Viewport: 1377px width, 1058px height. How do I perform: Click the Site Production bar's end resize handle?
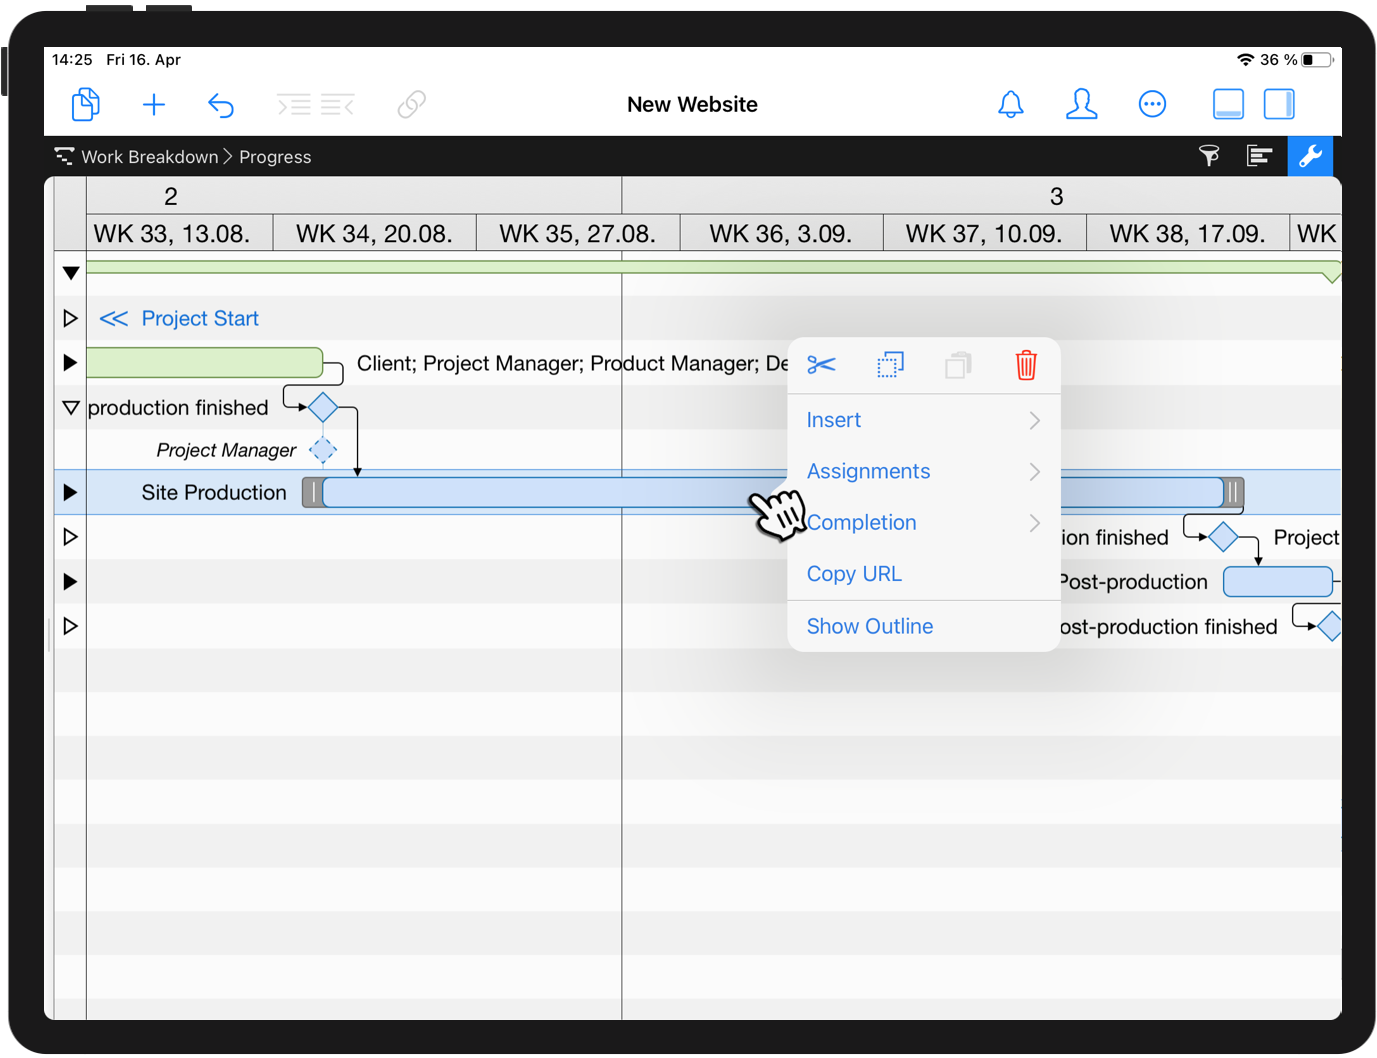(1233, 492)
